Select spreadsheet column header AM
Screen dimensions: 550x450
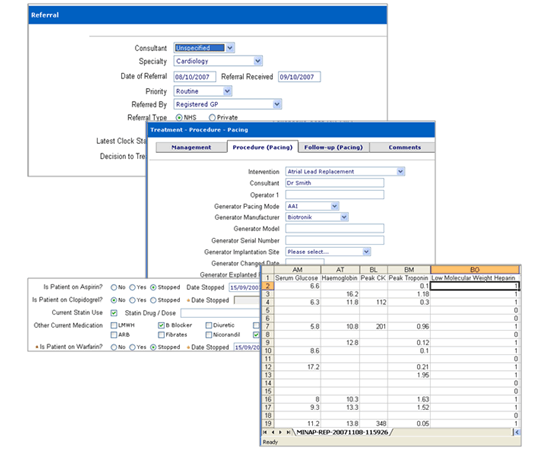tap(297, 270)
